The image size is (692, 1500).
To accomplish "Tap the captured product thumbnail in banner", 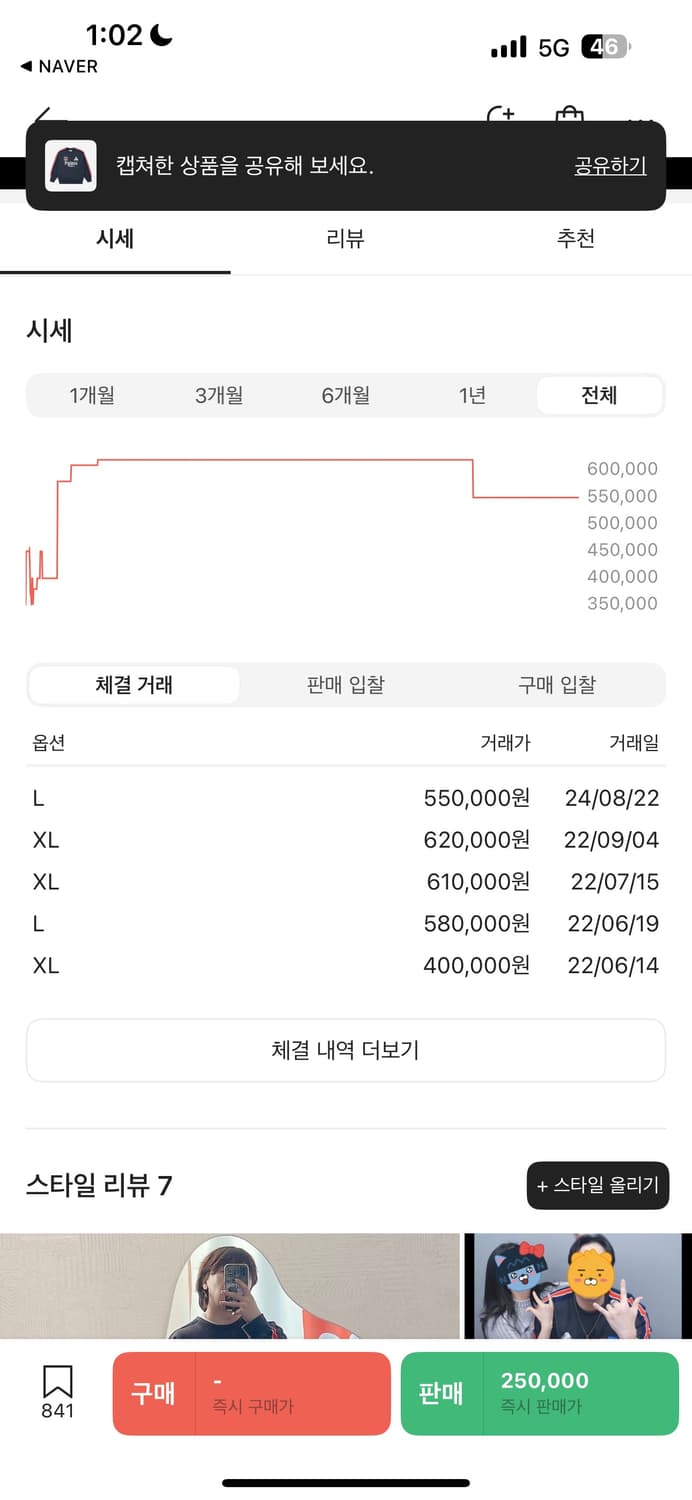I will coord(71,166).
